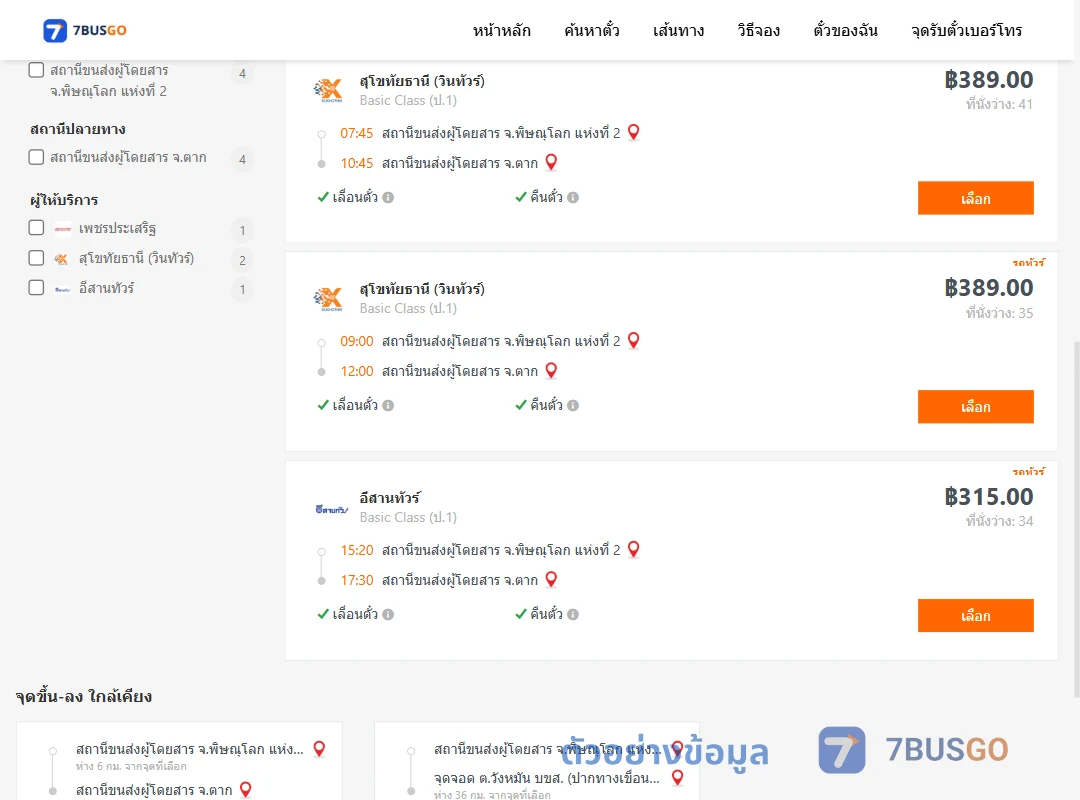Show คืนตั๋ว info icon on 09:00 trip
Image resolution: width=1080 pixels, height=800 pixels.
573,406
